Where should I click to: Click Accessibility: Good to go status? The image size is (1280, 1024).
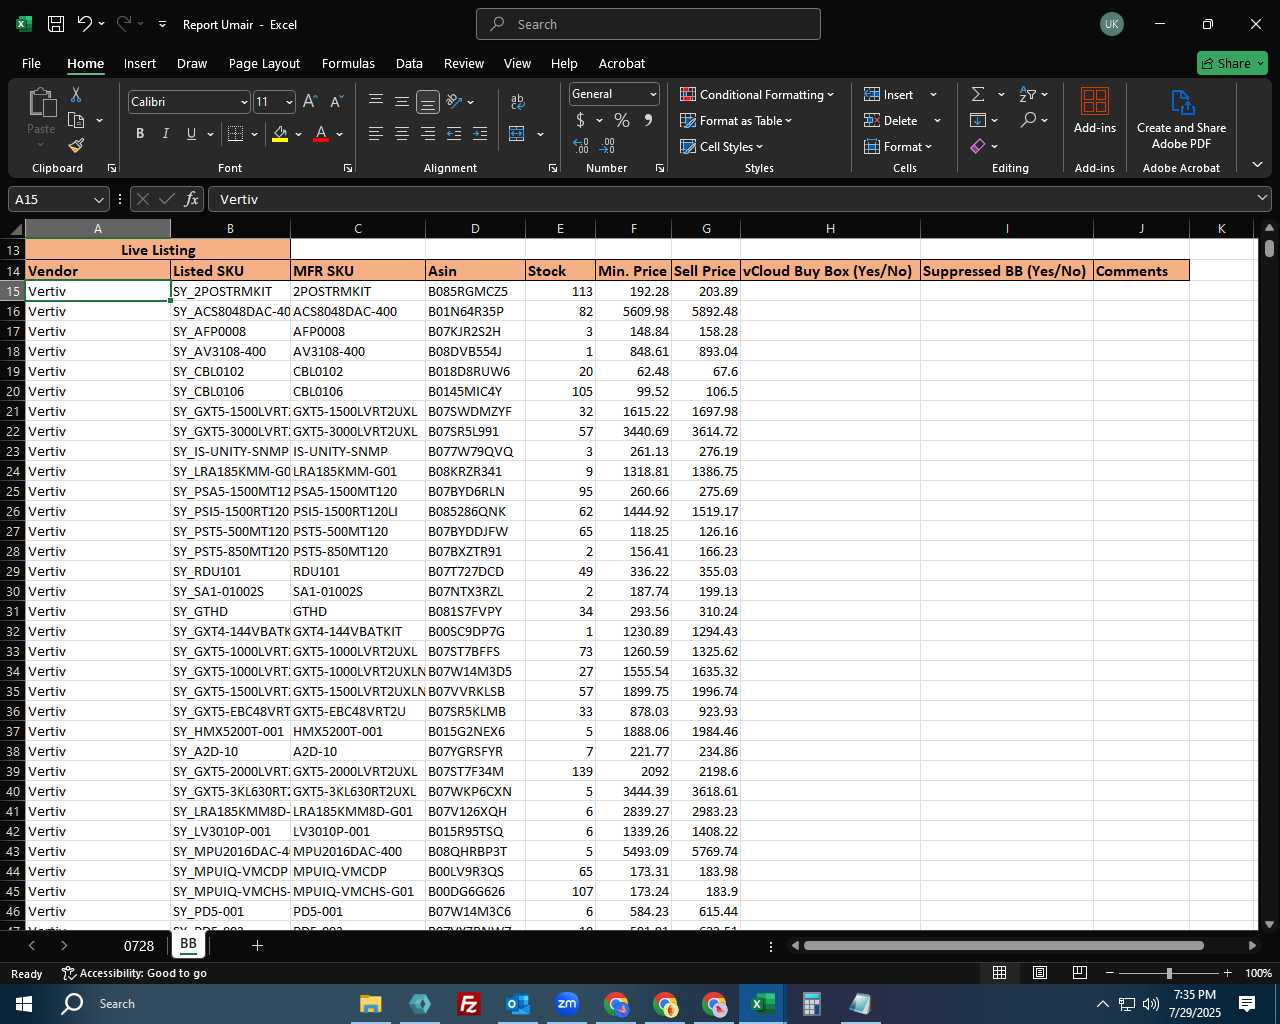coord(134,973)
